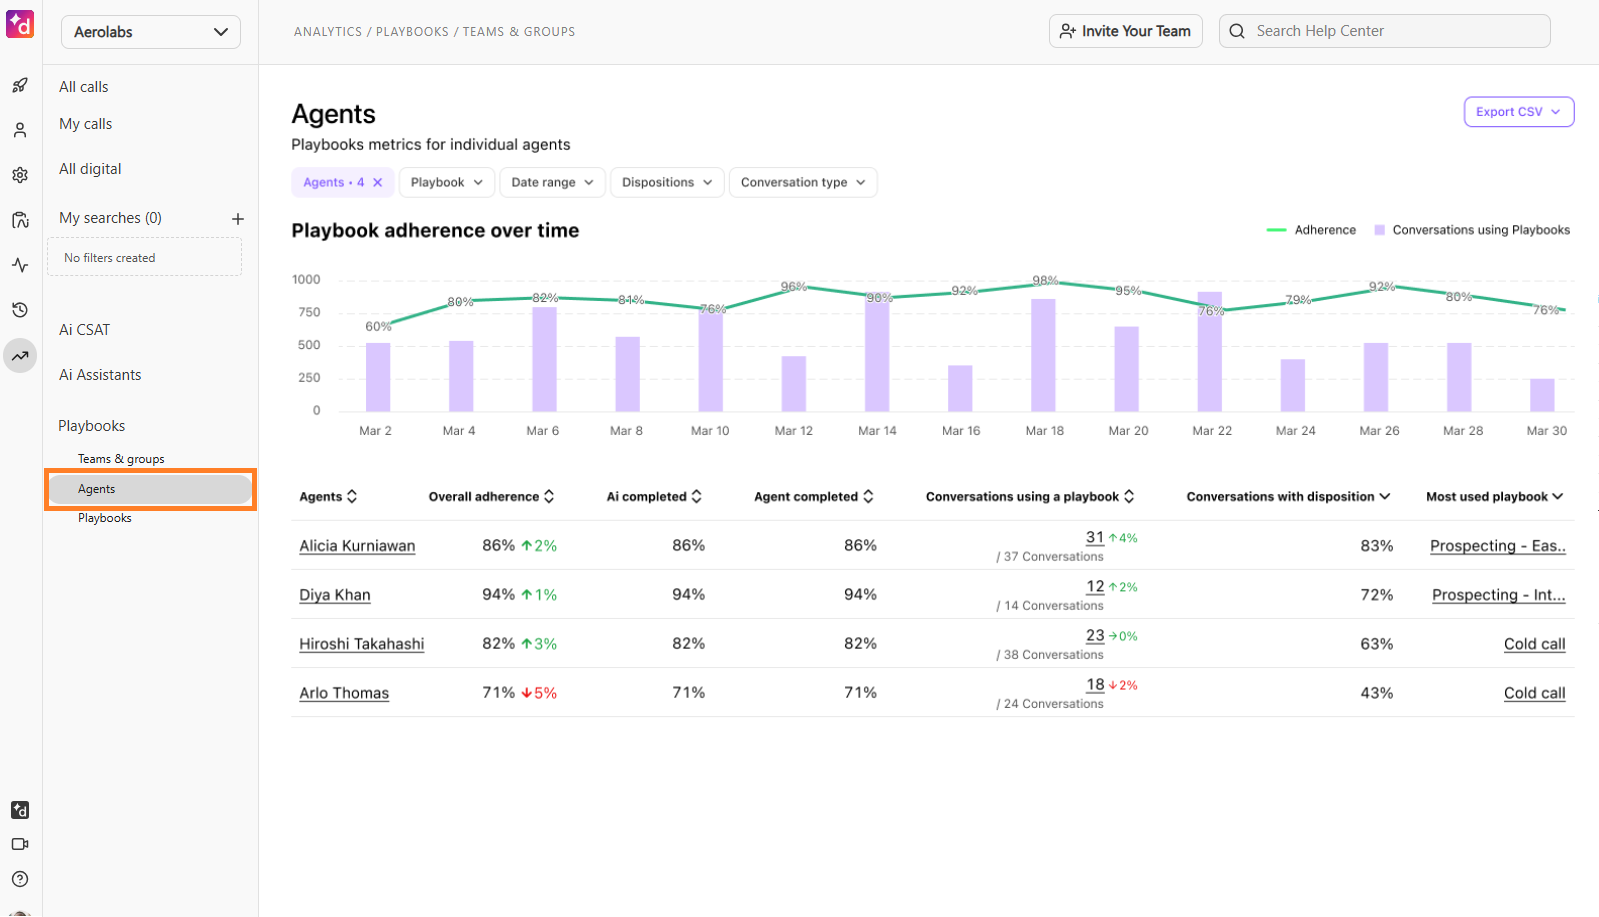
Task: Click Invite Your Team button
Action: tap(1126, 31)
